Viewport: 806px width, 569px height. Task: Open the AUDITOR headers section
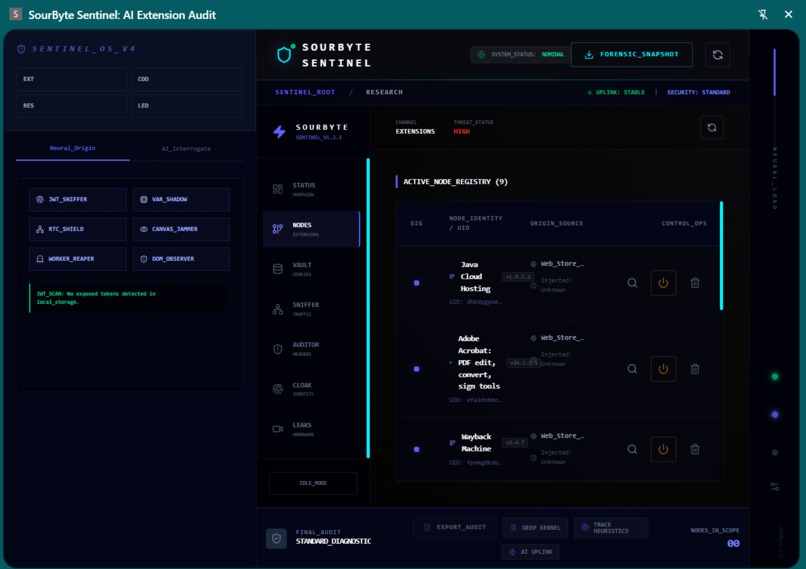[x=312, y=349]
